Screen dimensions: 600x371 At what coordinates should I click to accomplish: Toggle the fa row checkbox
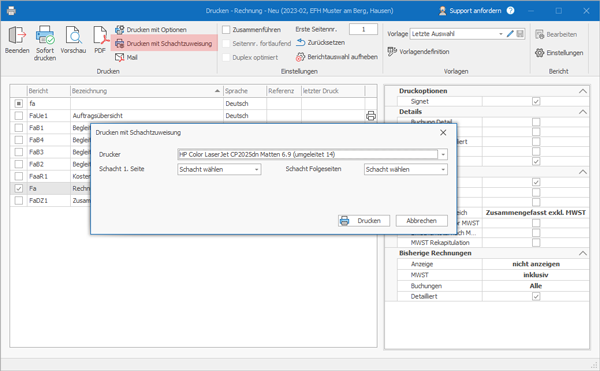pos(18,103)
